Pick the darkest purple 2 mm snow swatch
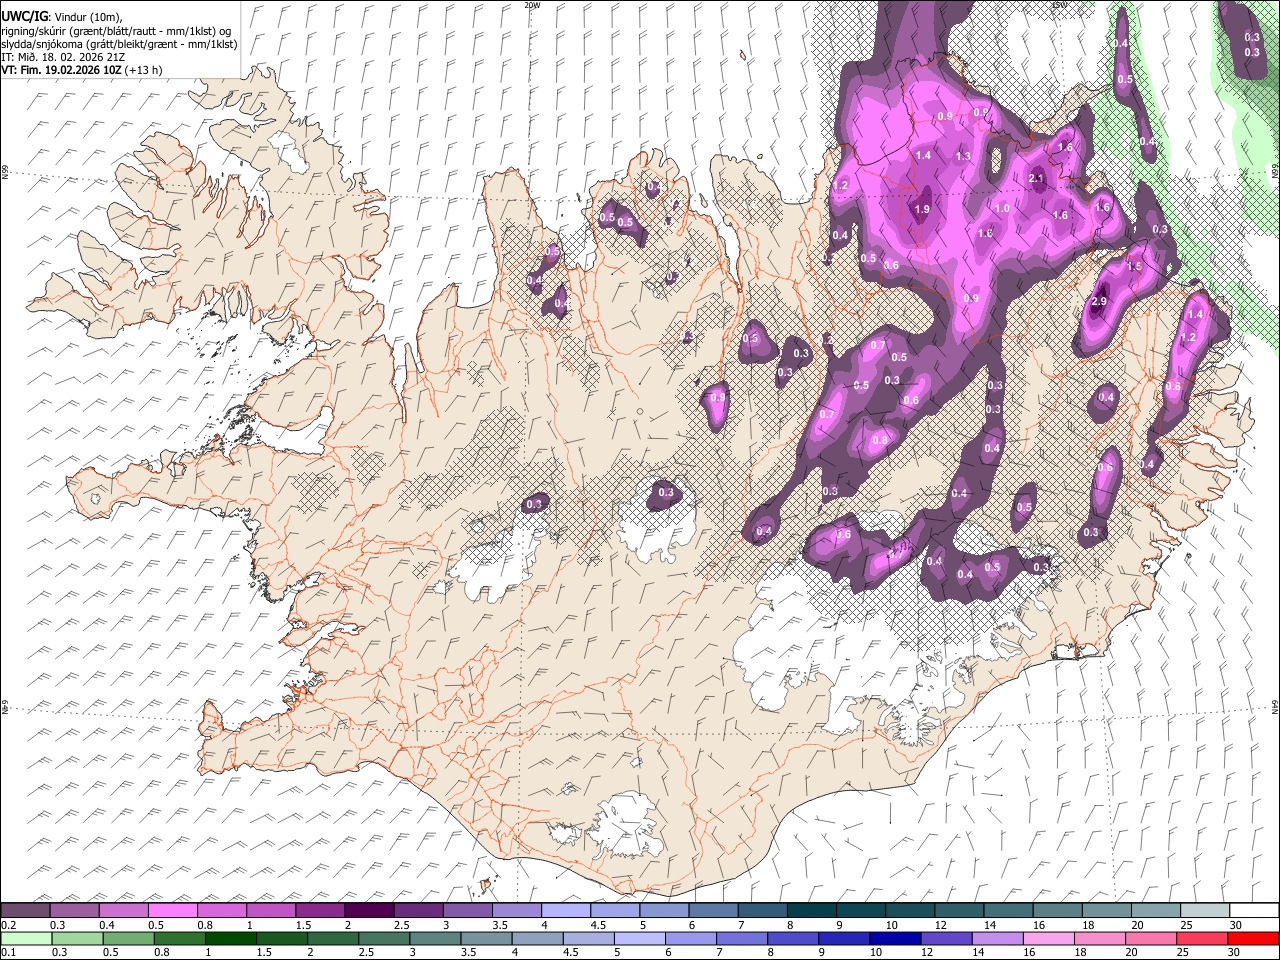This screenshot has width=1280, height=960. (x=369, y=911)
